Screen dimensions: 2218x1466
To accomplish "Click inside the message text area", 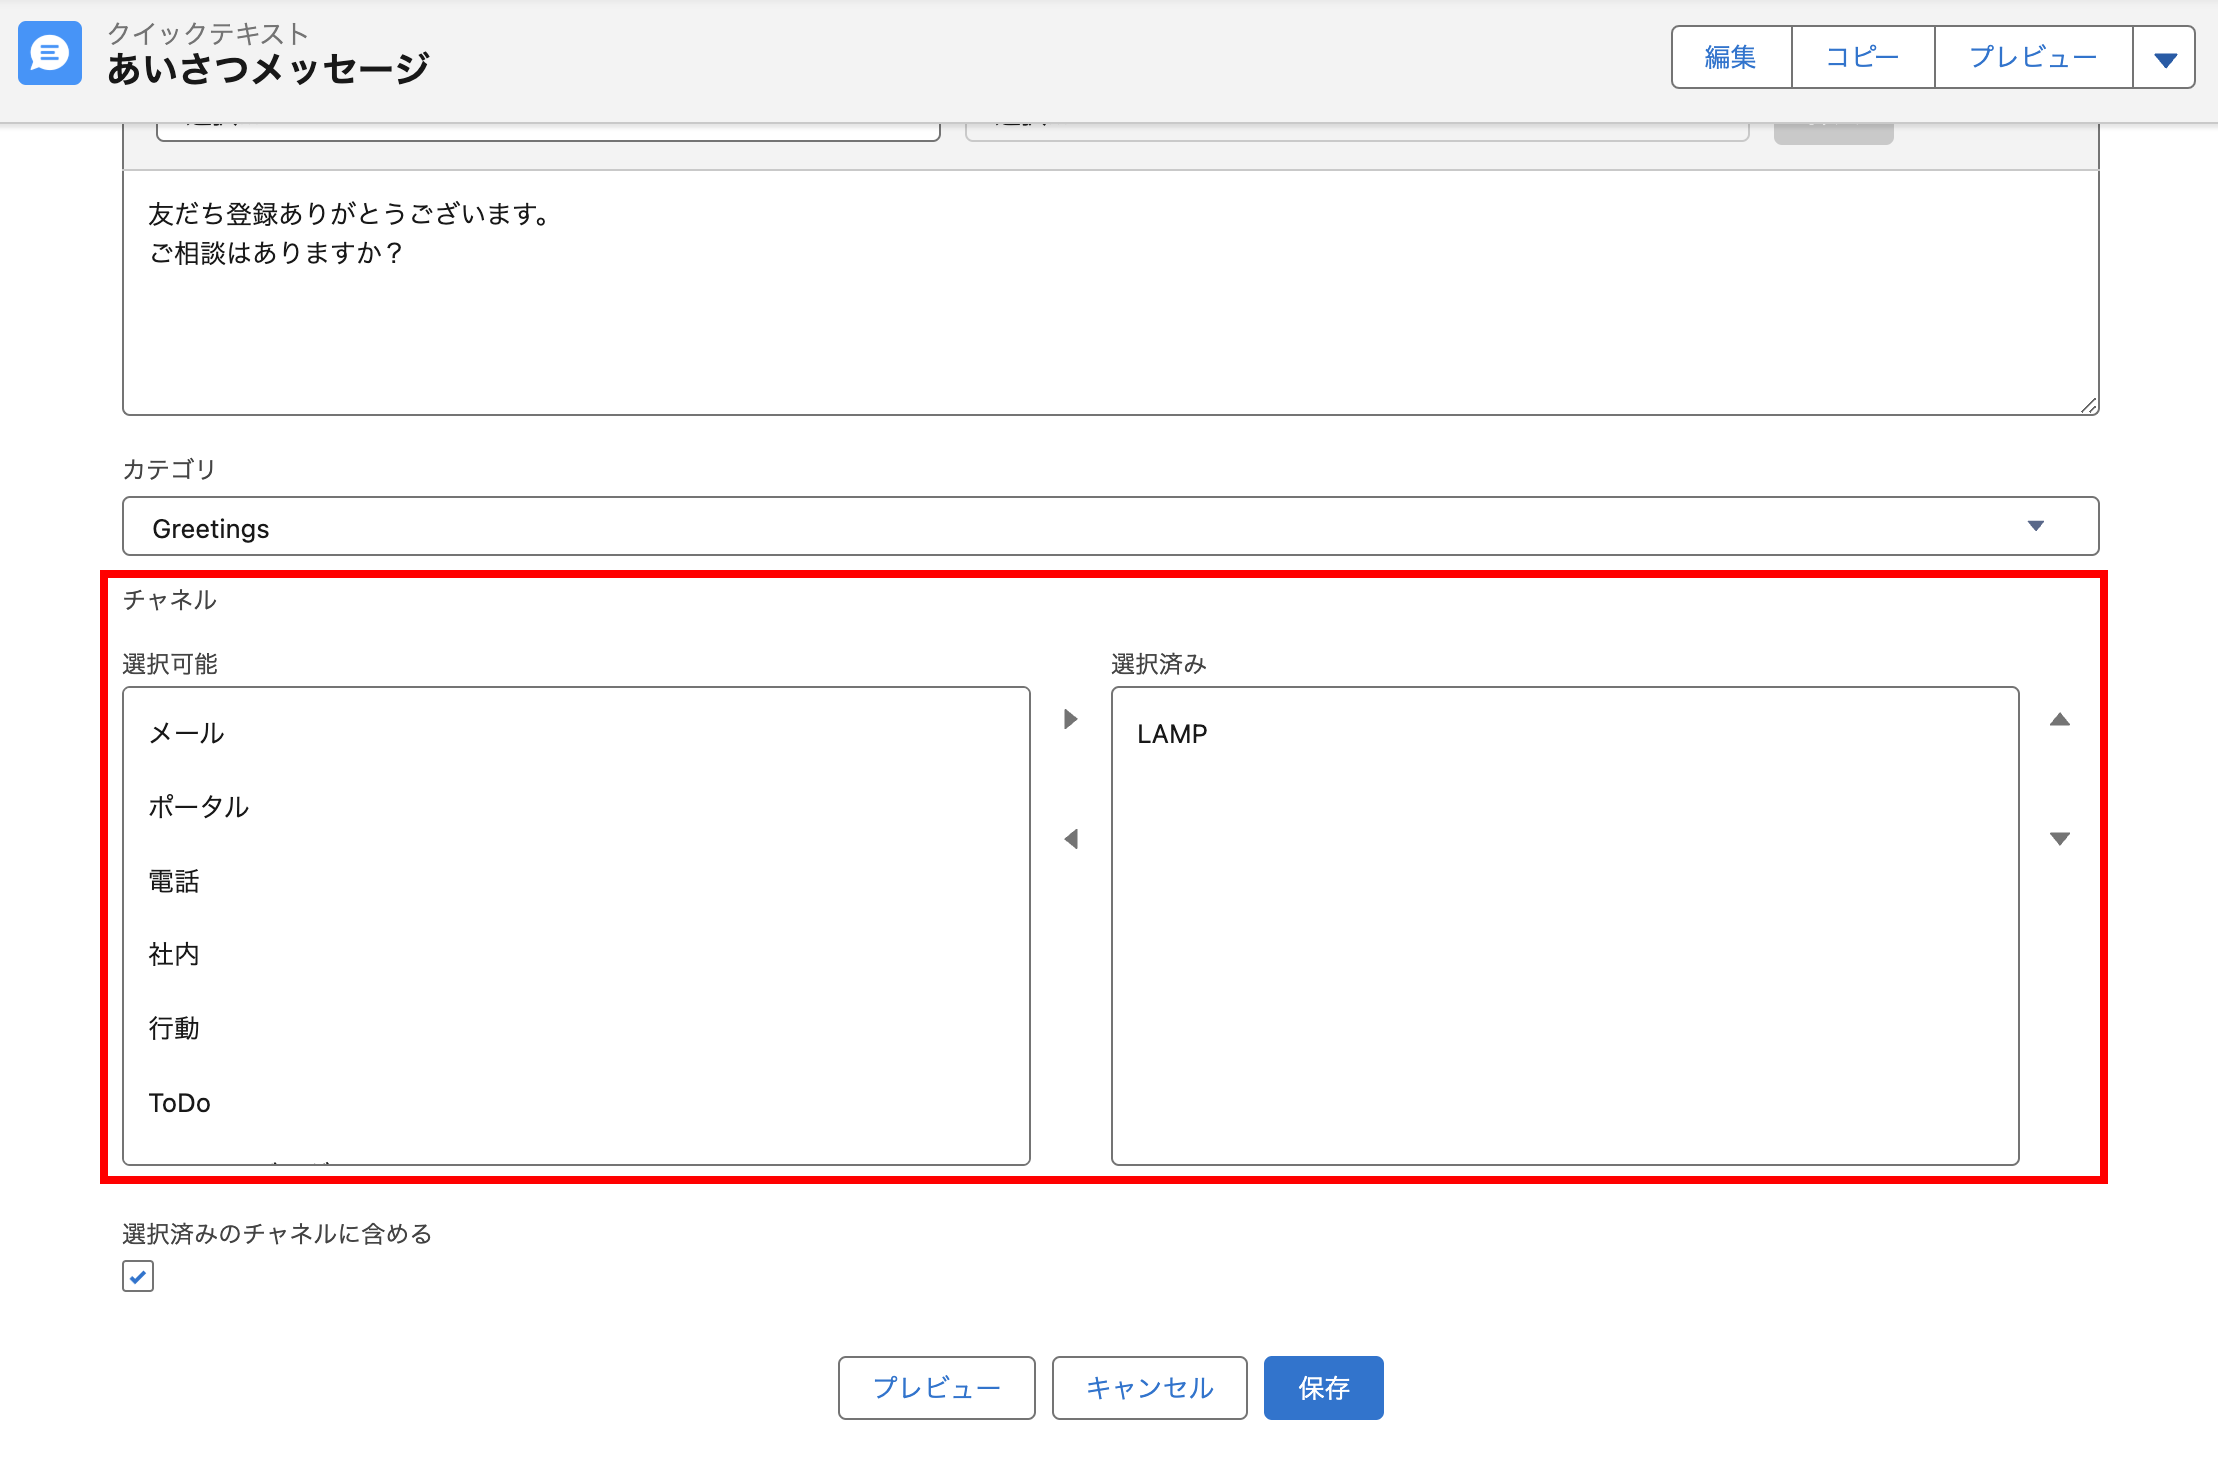I will (1110, 320).
